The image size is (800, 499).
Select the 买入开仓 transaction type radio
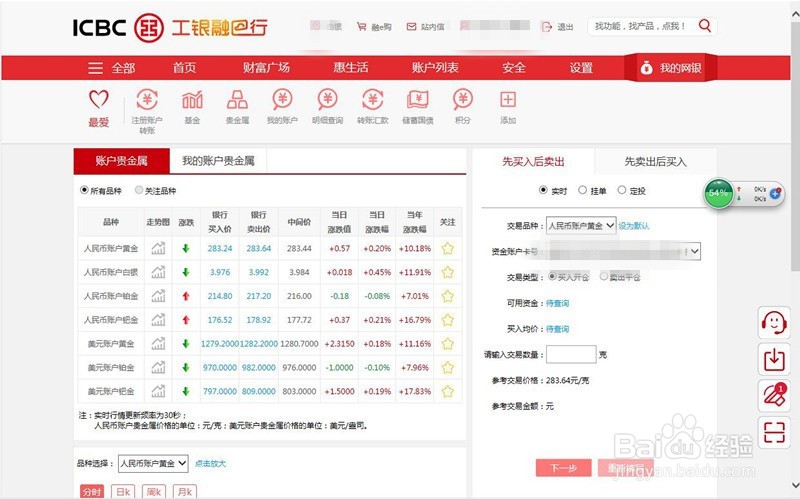coord(552,277)
